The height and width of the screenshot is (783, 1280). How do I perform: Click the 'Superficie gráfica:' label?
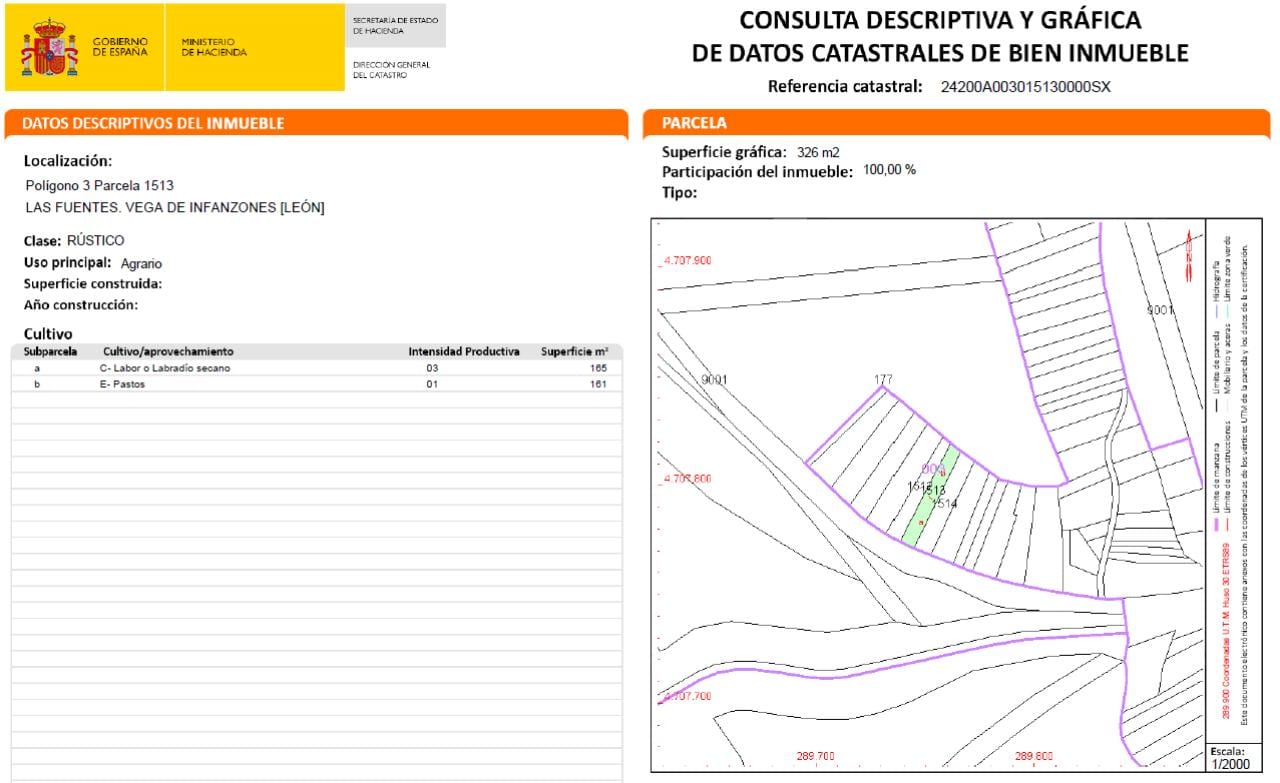coord(724,152)
